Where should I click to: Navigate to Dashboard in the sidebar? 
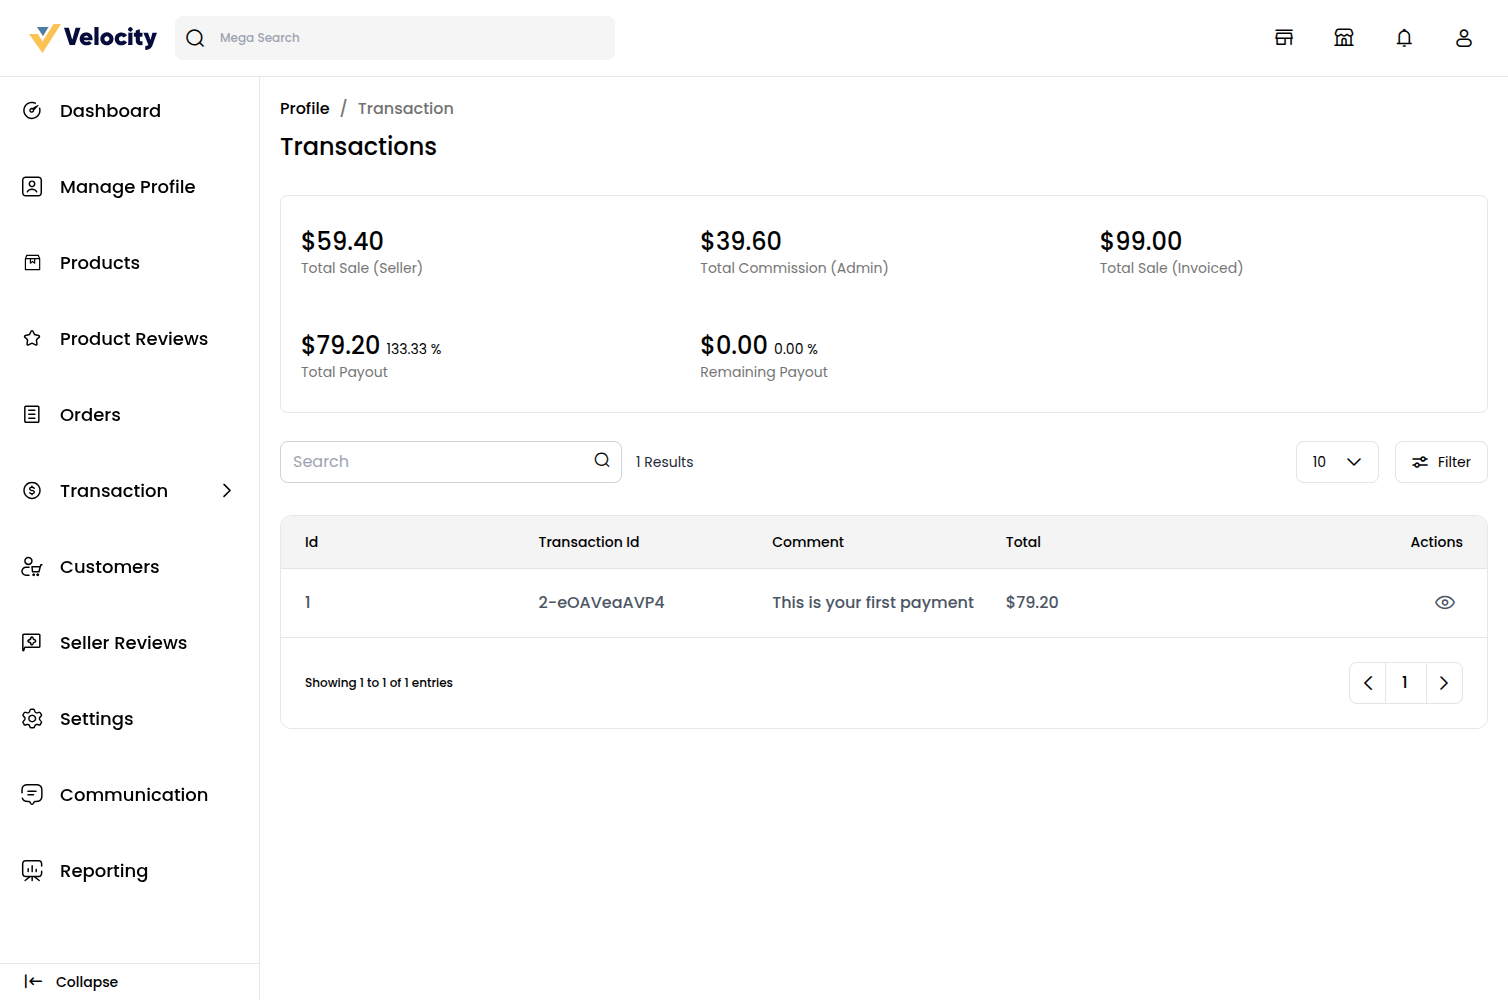(110, 110)
